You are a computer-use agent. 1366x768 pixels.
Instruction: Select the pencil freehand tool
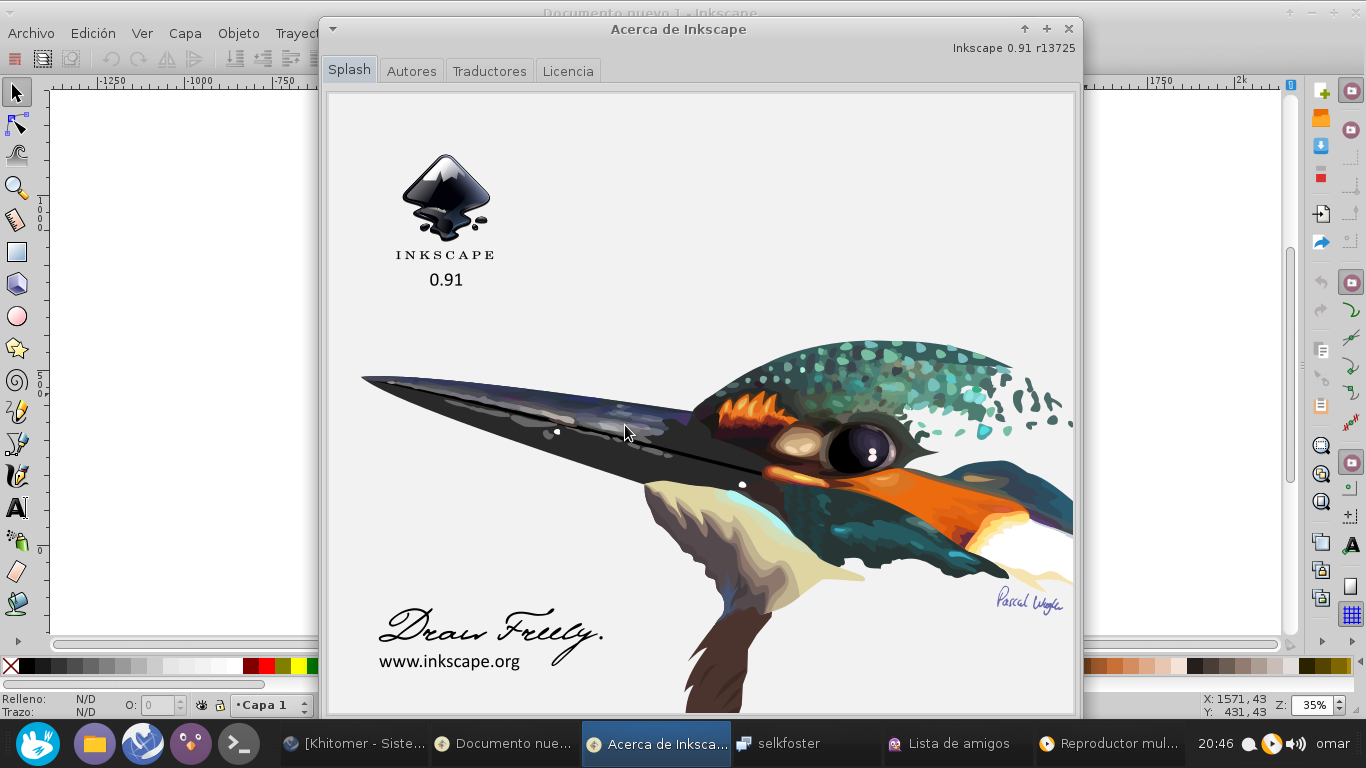16,412
